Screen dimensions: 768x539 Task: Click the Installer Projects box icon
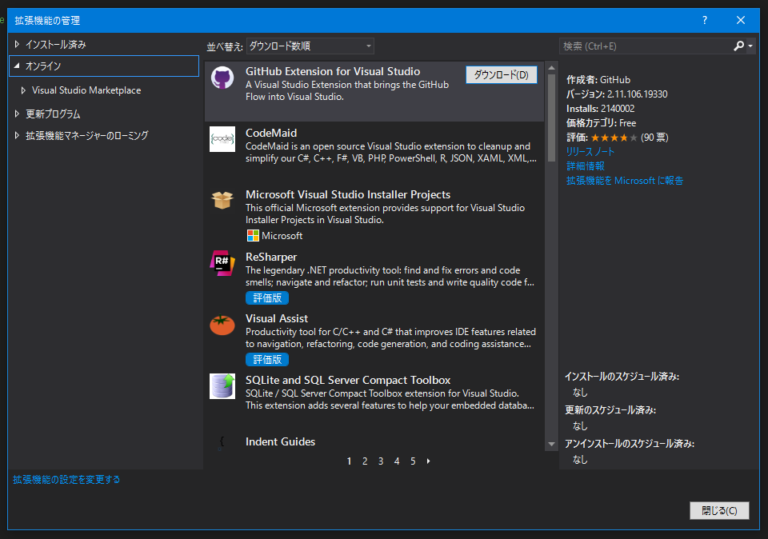click(222, 201)
